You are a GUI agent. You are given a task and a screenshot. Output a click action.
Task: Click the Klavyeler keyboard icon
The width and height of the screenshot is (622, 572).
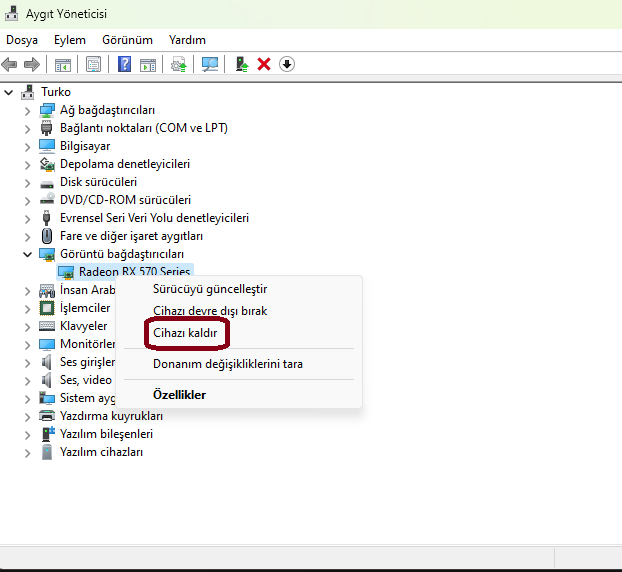coord(47,326)
